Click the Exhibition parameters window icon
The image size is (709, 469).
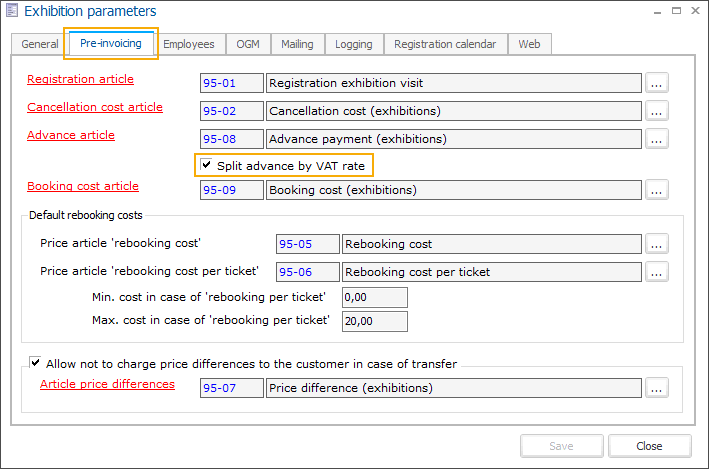[x=12, y=12]
